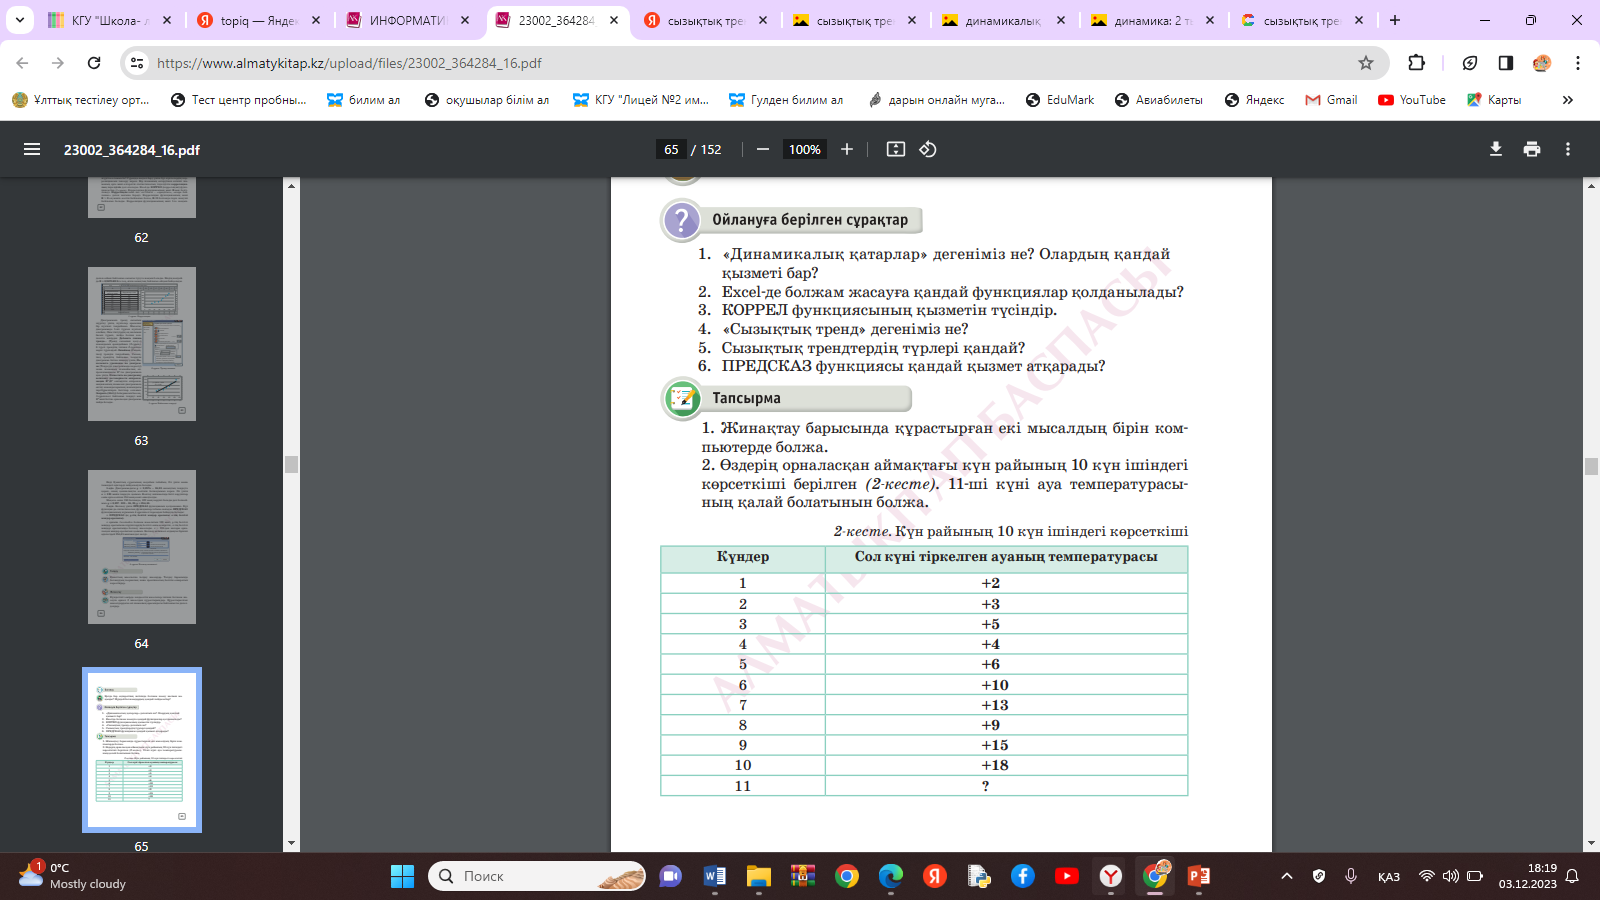Open the Chrome side panel
This screenshot has width=1600, height=900.
tap(1506, 63)
